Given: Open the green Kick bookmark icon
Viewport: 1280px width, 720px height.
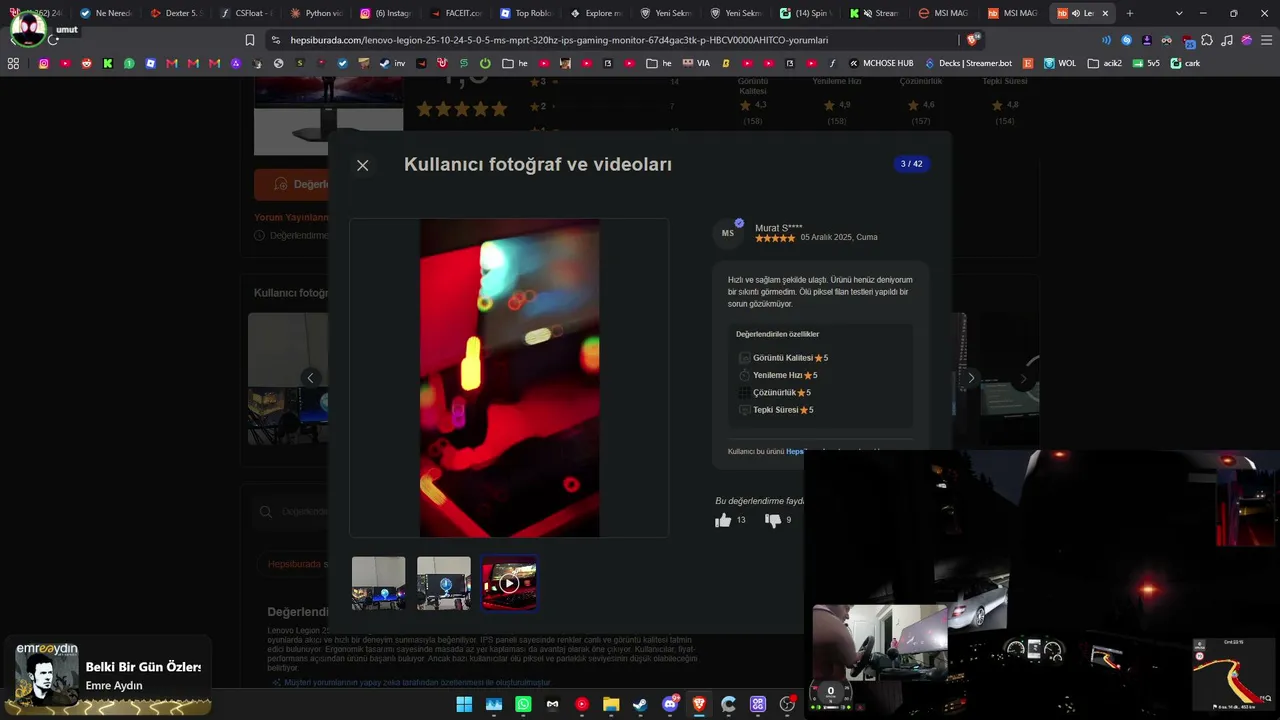Looking at the screenshot, I should 108,63.
